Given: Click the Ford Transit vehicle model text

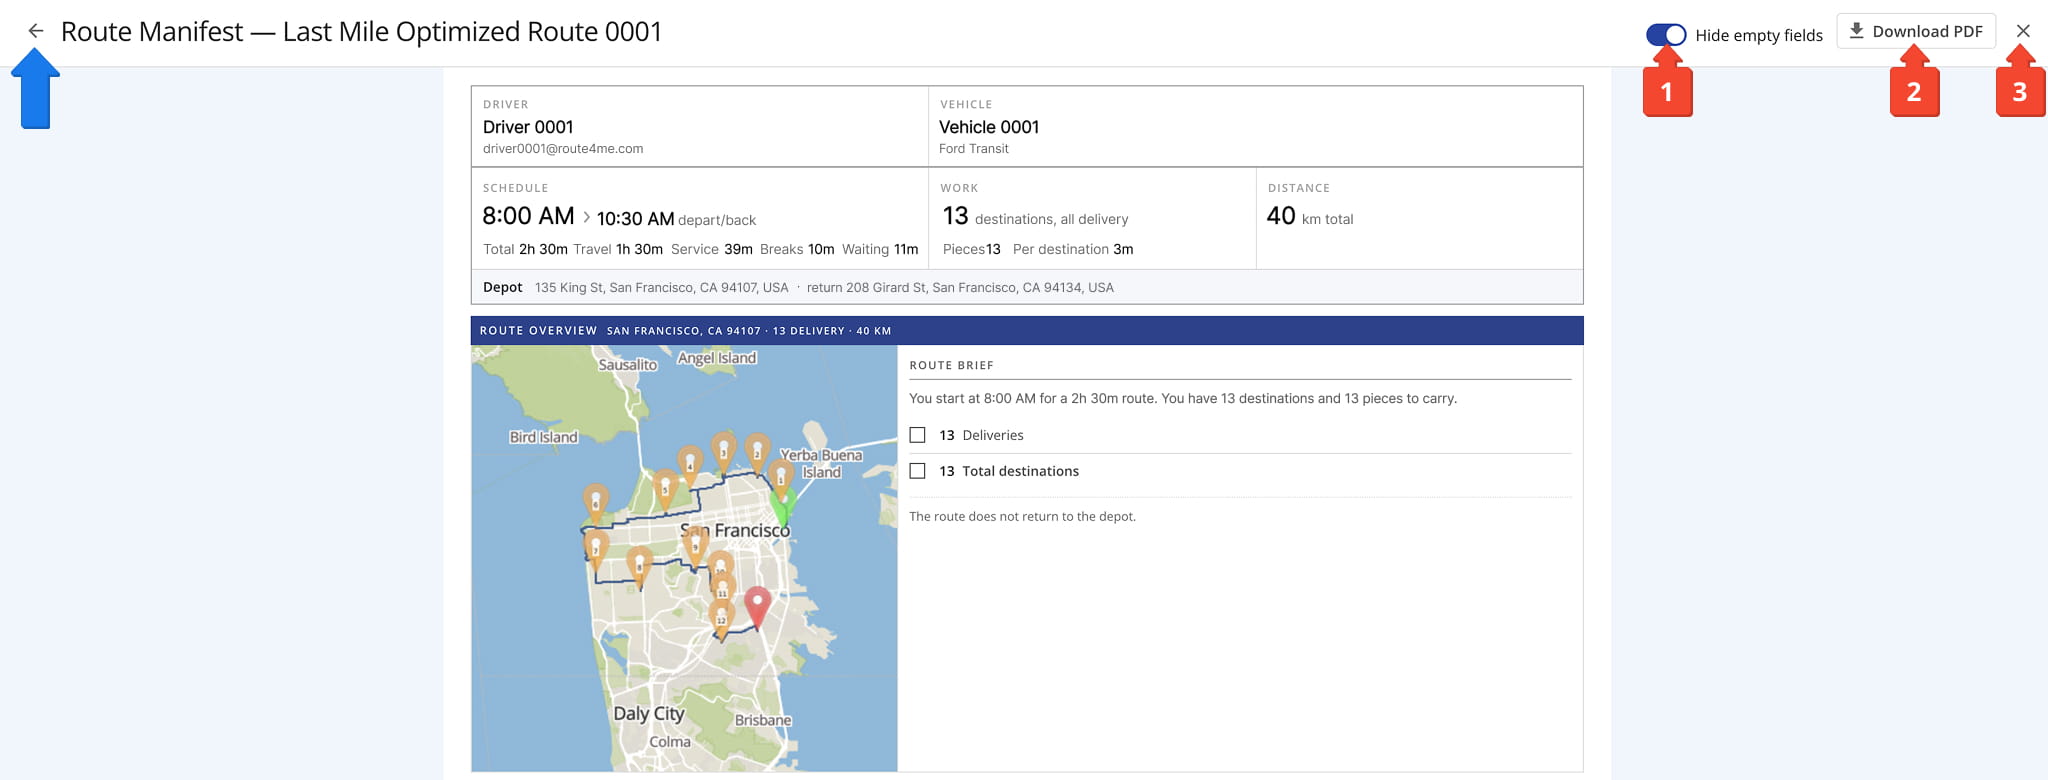Looking at the screenshot, I should coord(973,149).
